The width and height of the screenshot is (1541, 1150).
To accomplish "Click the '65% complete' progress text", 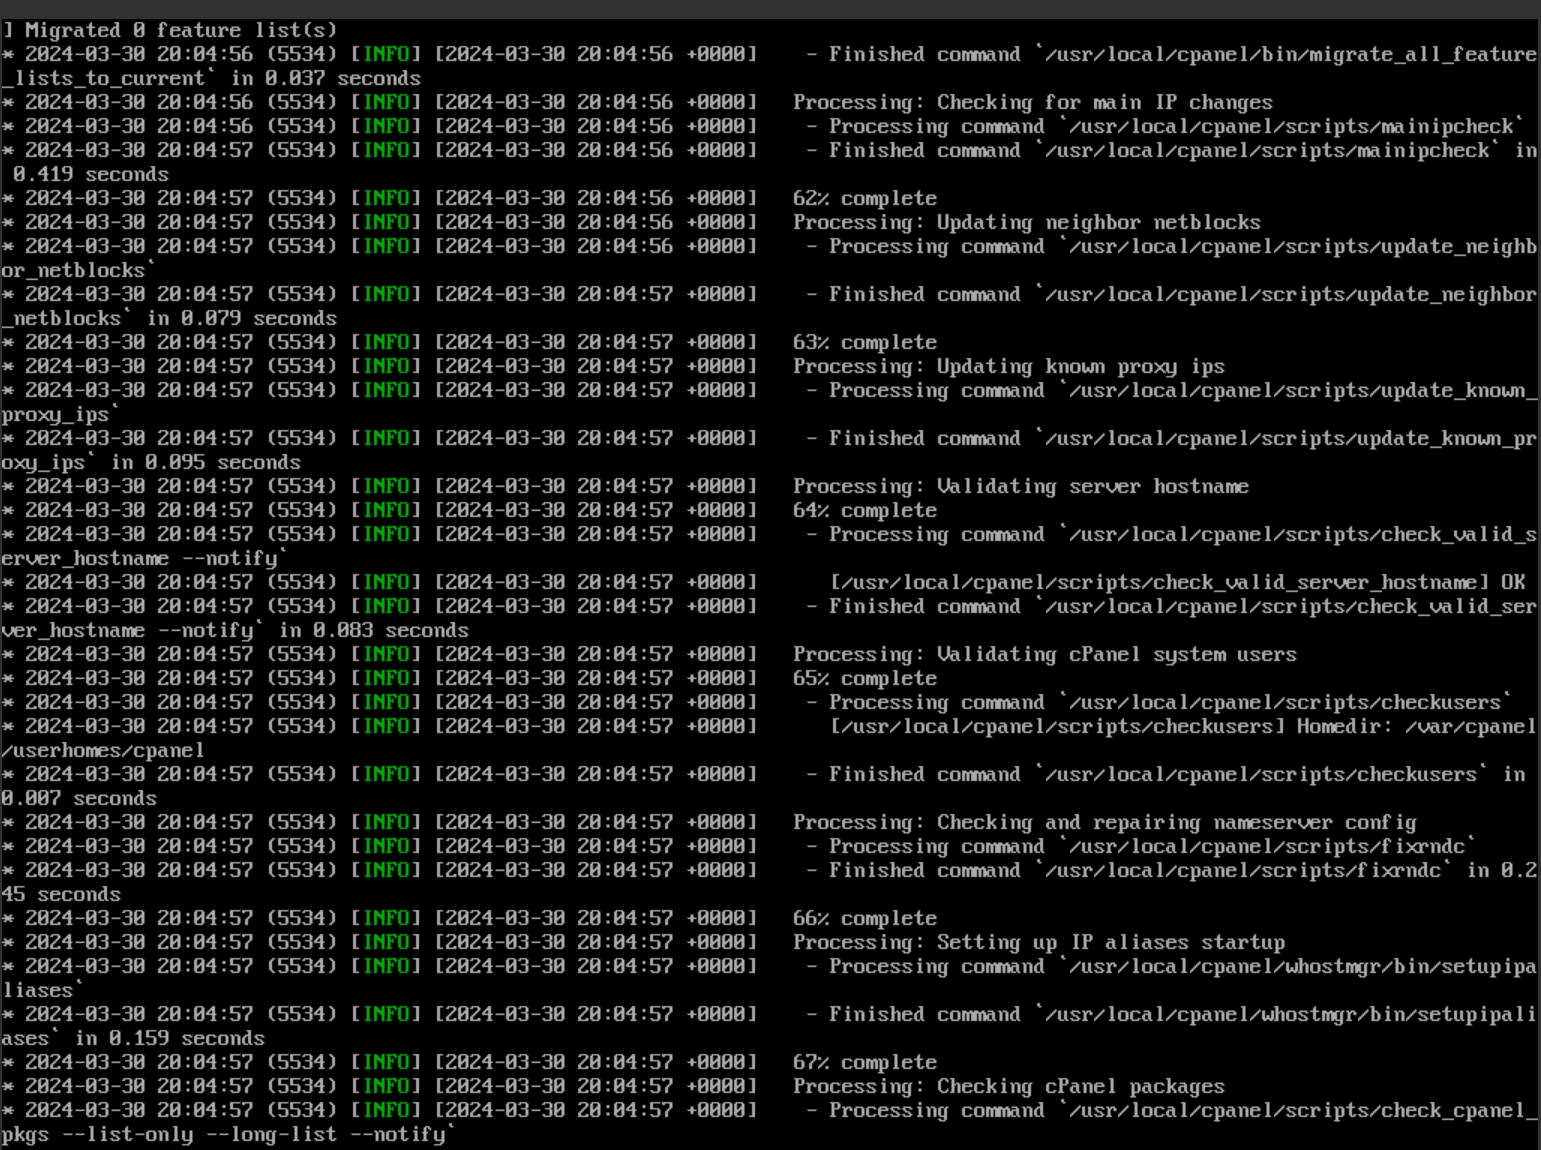I will point(864,678).
